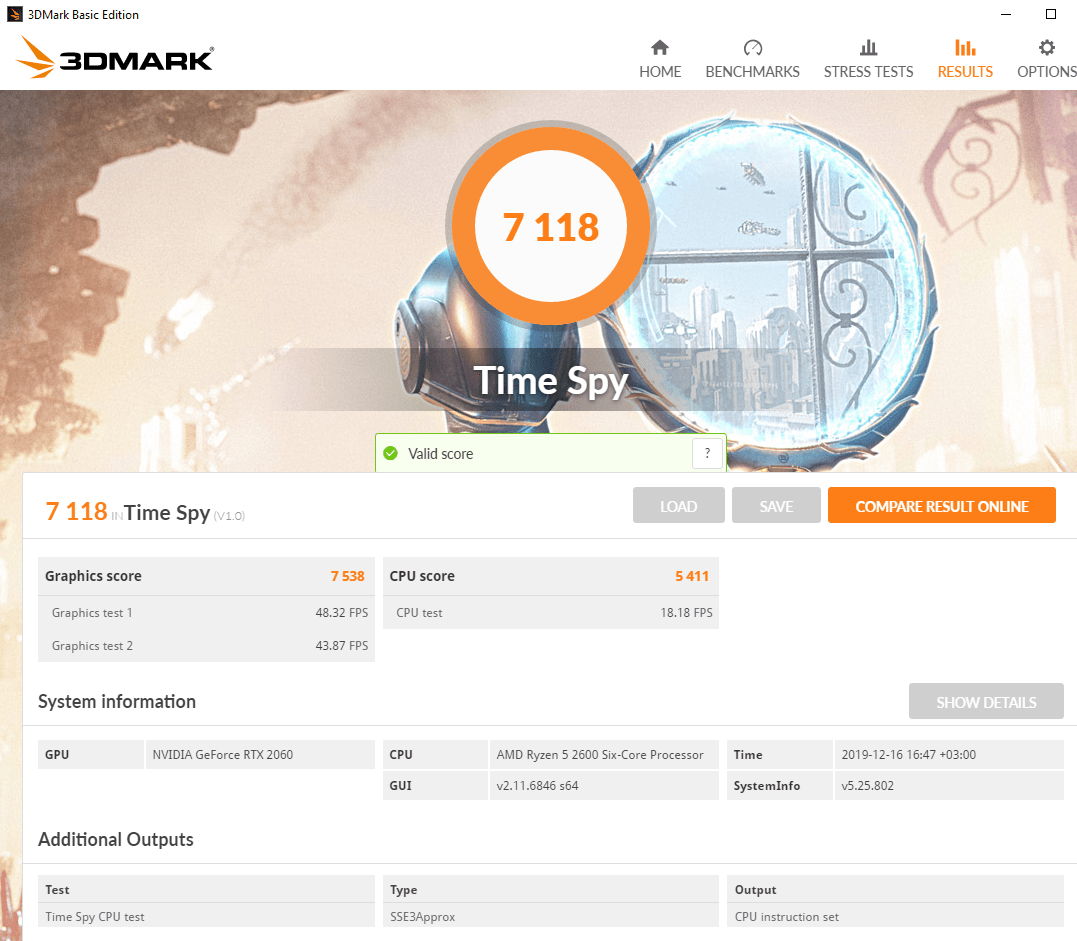
Task: Click 48.32 FPS value
Action: [341, 613]
